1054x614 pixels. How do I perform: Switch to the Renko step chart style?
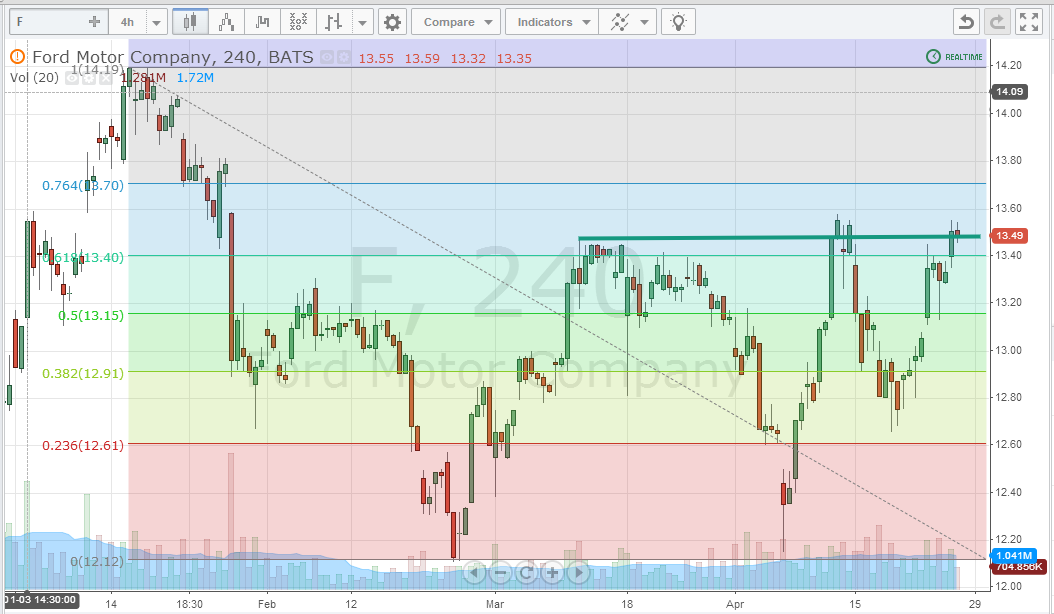[262, 22]
